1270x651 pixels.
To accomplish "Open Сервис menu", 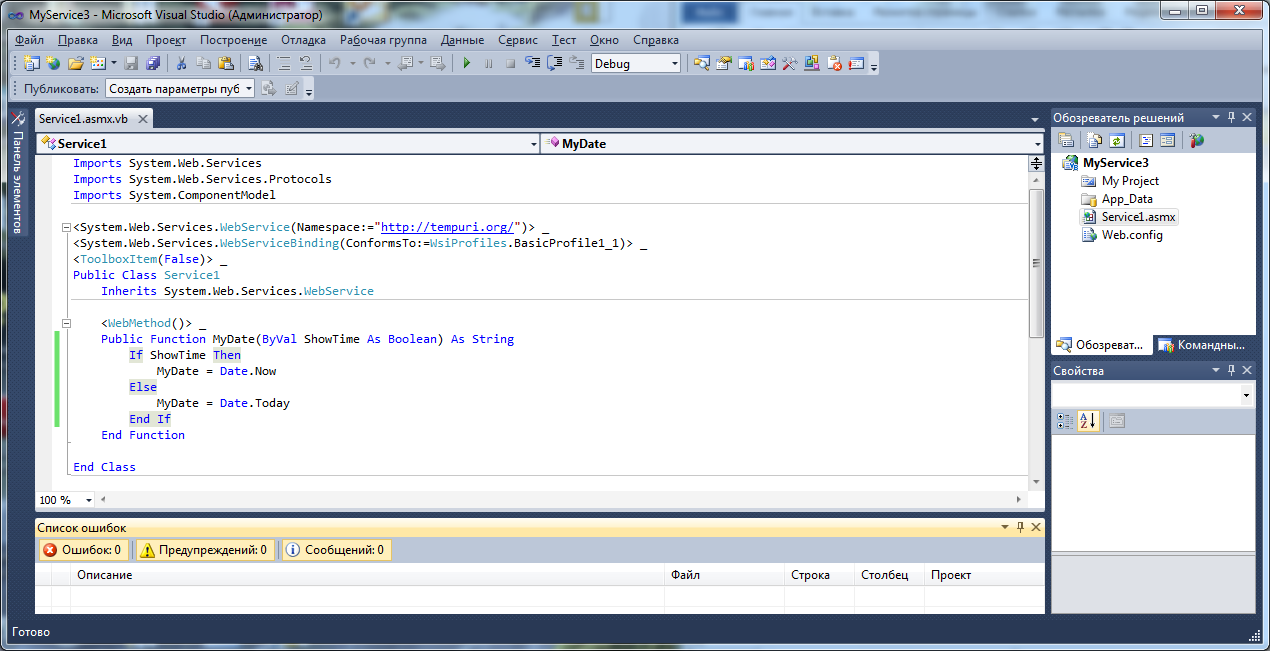I will click(518, 40).
